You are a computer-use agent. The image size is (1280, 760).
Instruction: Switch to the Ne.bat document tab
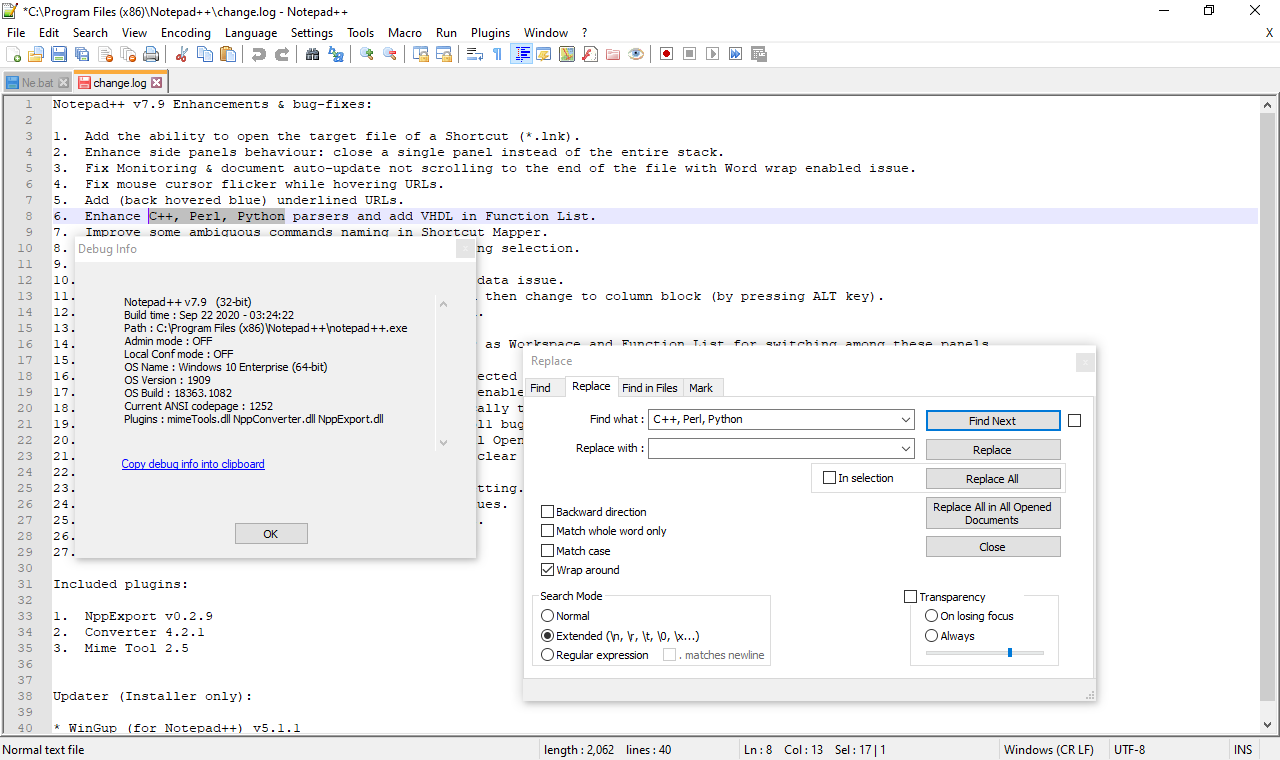(38, 83)
